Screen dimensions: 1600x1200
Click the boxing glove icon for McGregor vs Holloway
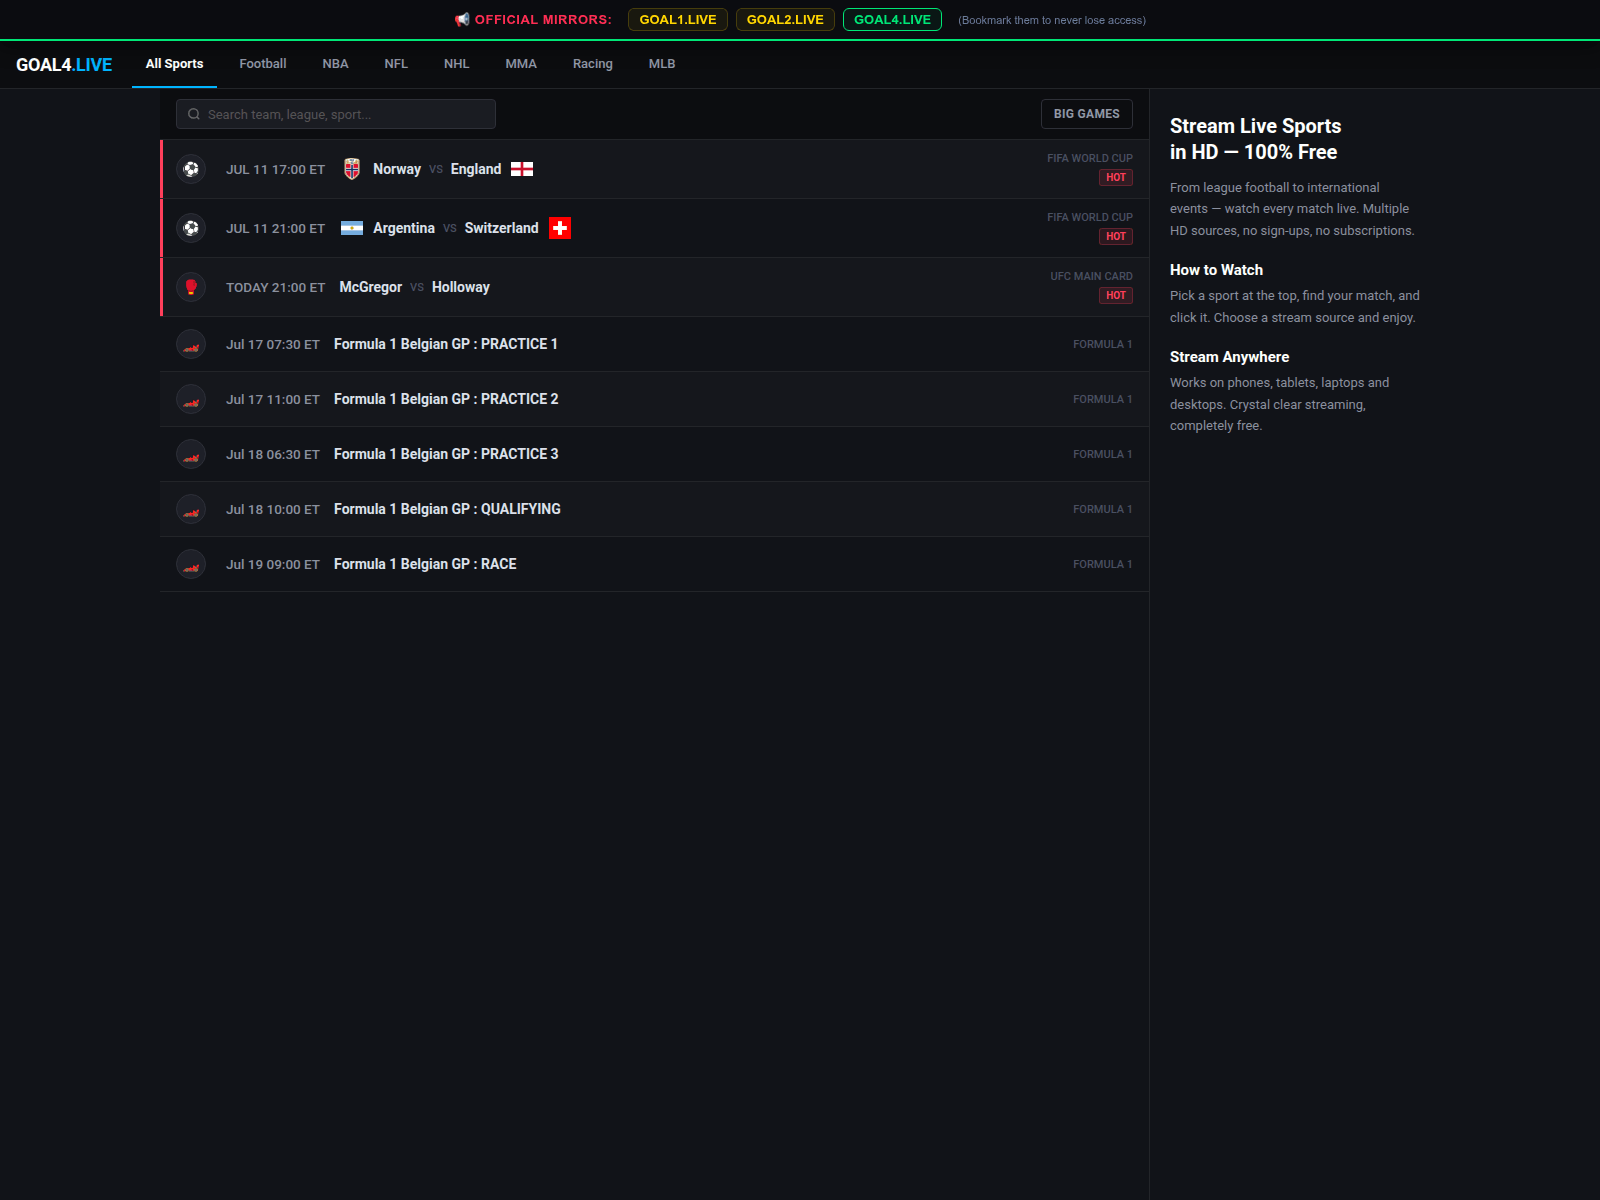point(191,287)
